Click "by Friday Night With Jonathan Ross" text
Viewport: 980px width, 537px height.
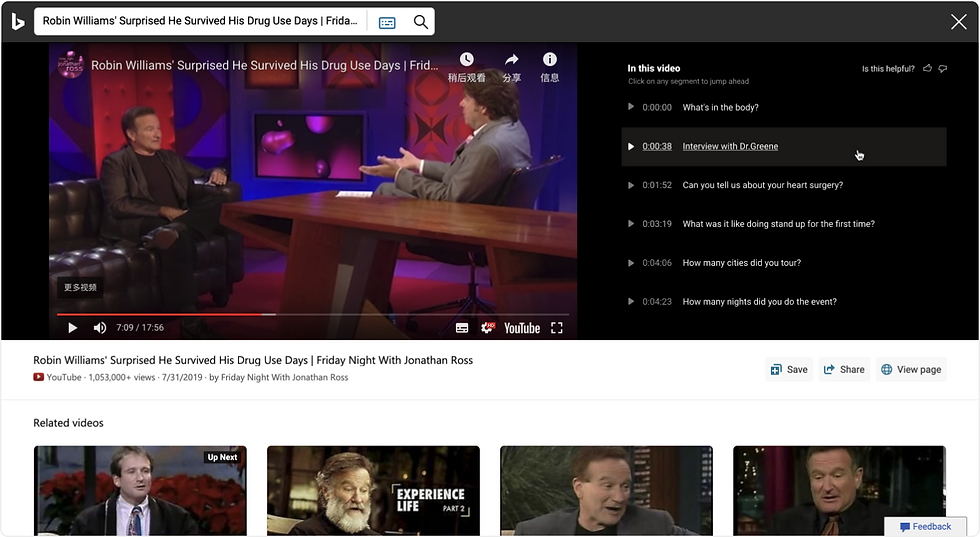tap(279, 378)
